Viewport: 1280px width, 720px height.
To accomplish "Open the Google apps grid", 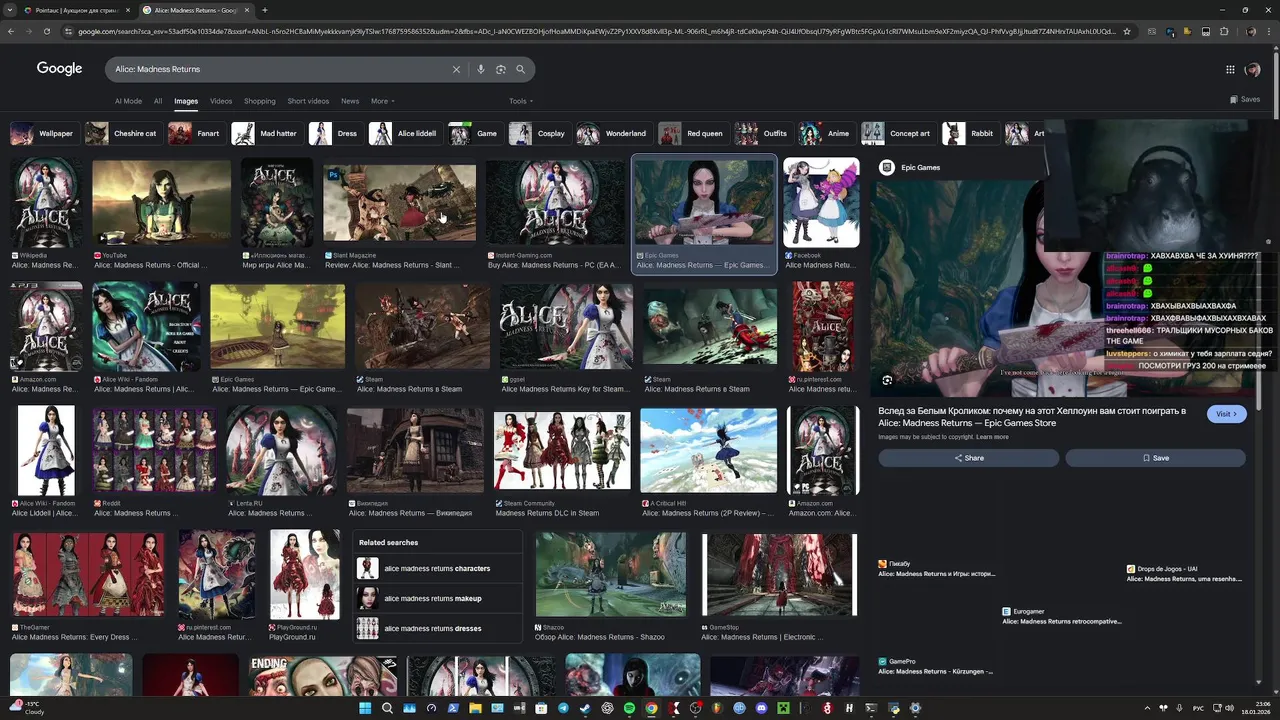I will pos(1230,69).
